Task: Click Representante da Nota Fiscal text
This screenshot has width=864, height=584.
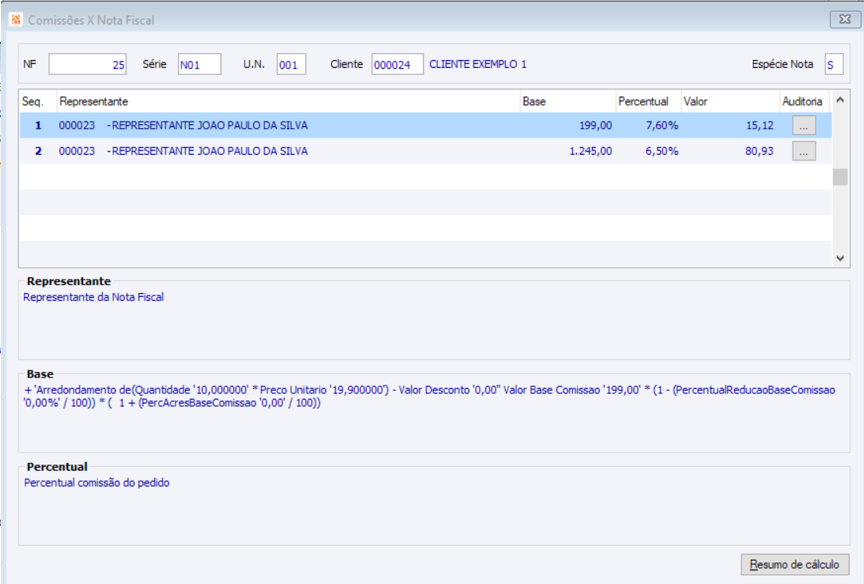Action: [x=94, y=297]
